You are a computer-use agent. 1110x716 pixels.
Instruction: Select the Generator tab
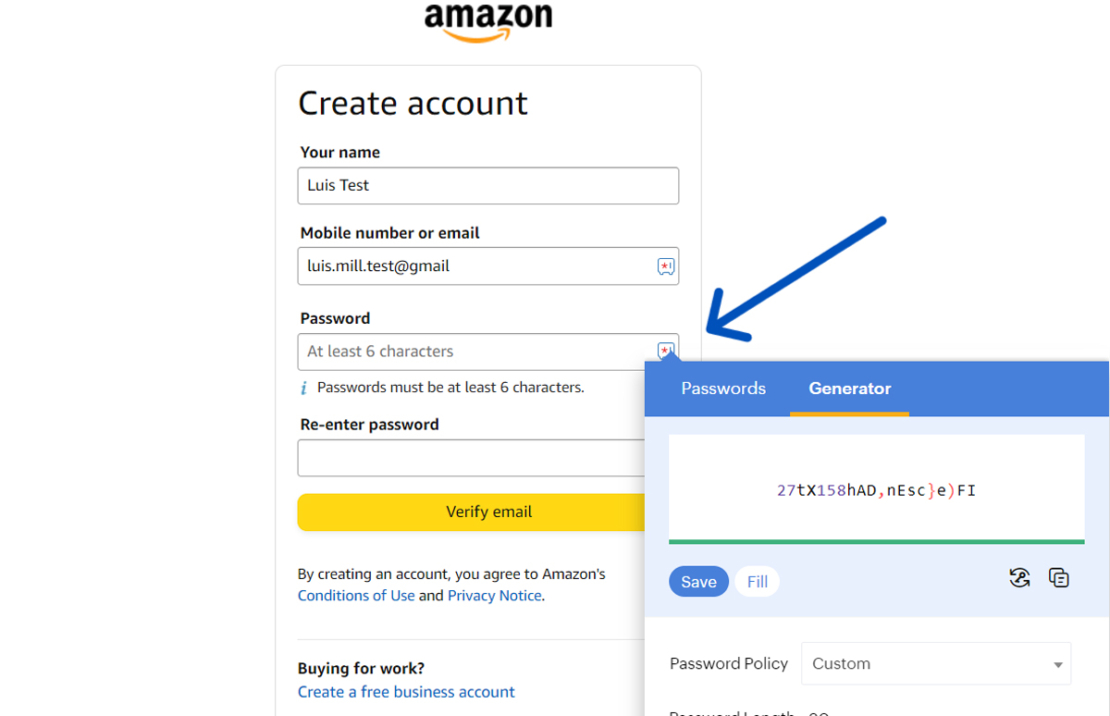(849, 389)
